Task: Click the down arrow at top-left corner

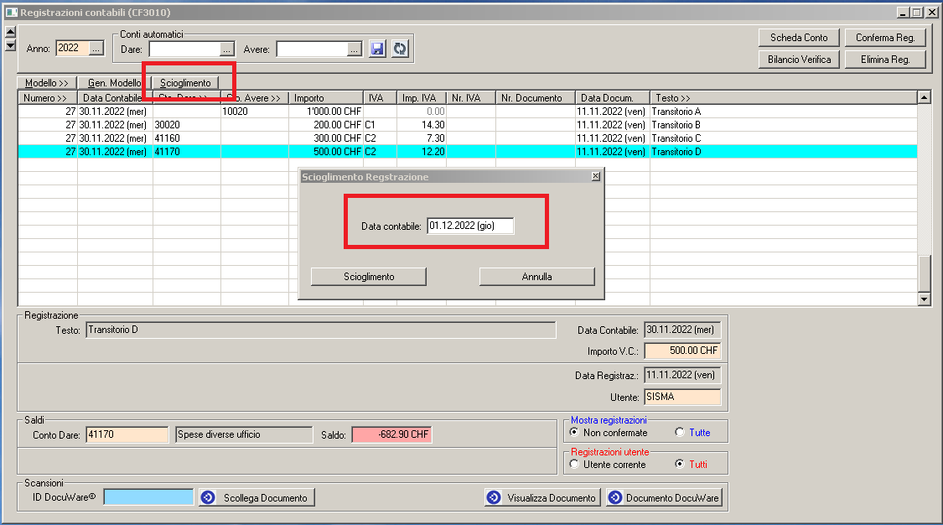Action: tap(10, 46)
